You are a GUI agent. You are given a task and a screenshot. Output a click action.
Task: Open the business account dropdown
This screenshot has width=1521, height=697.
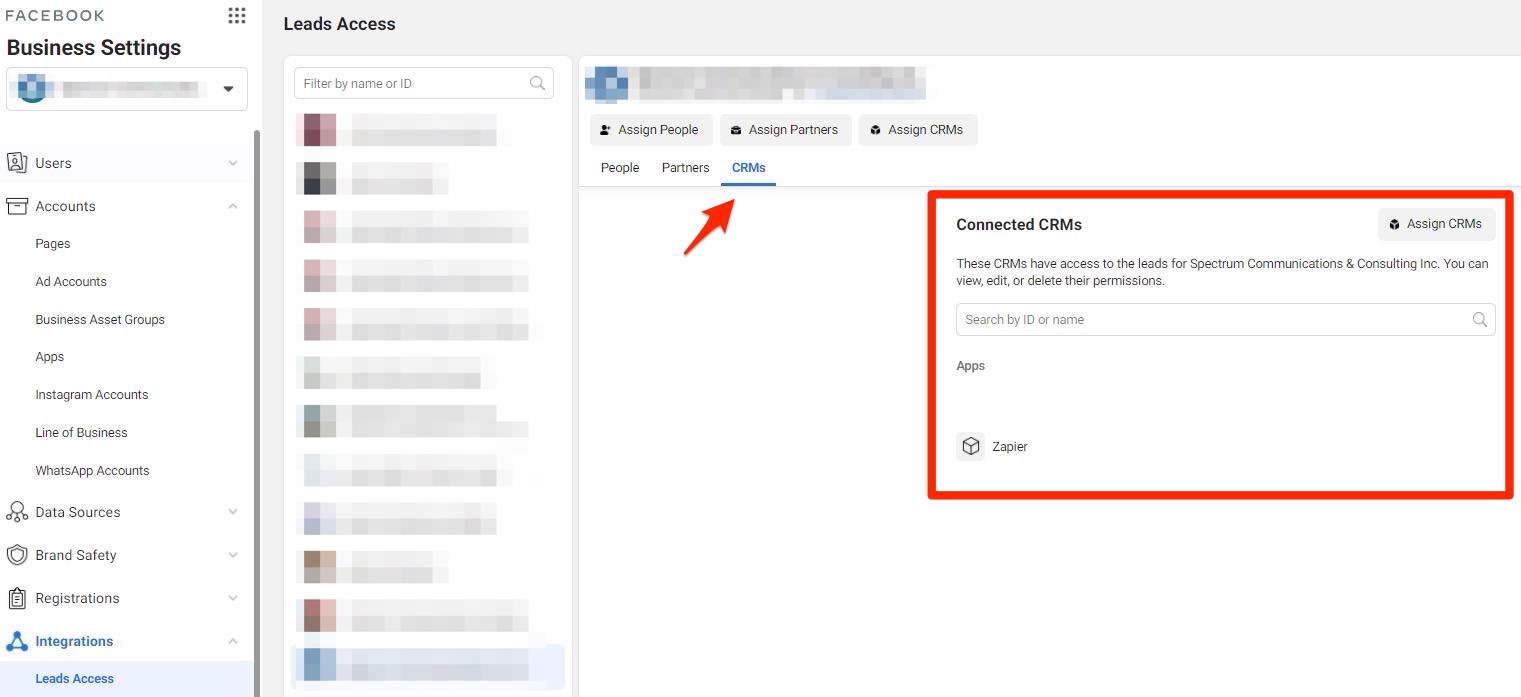point(228,89)
